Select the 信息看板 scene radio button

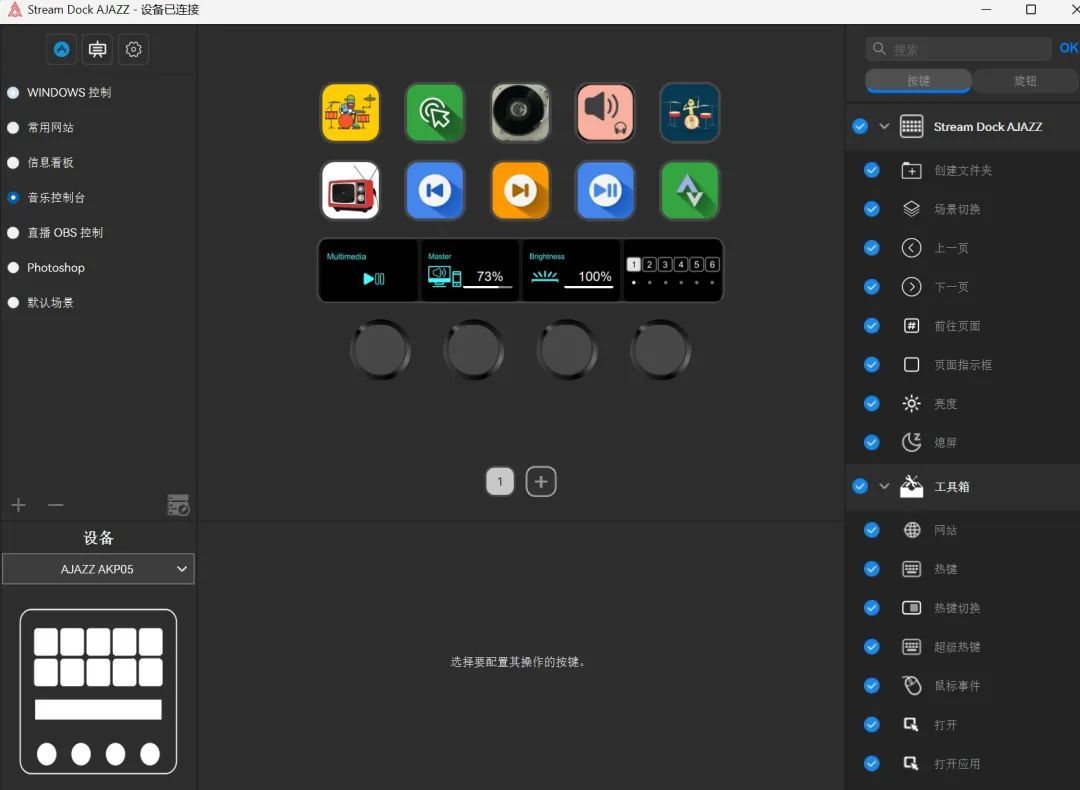coord(13,163)
